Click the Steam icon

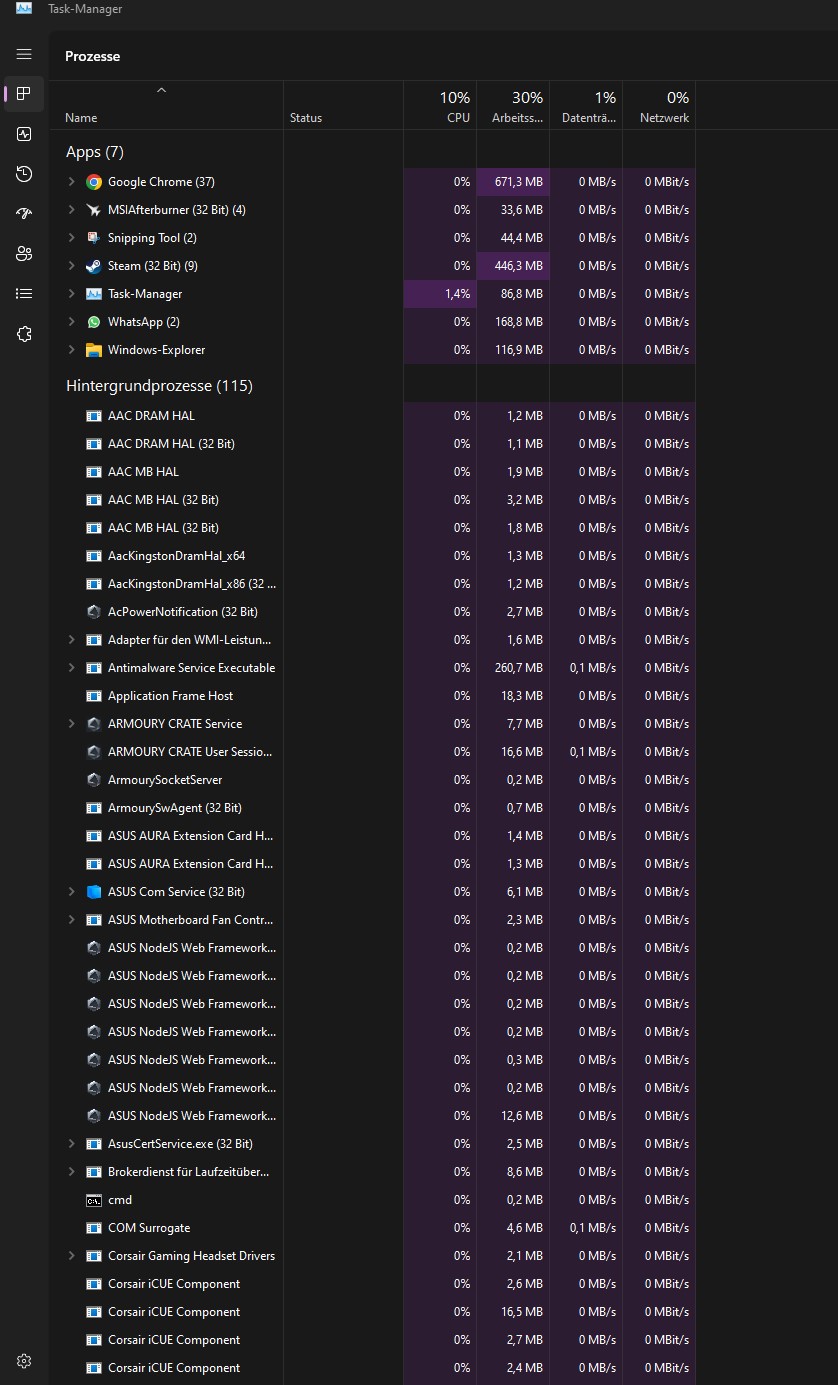[x=94, y=266]
